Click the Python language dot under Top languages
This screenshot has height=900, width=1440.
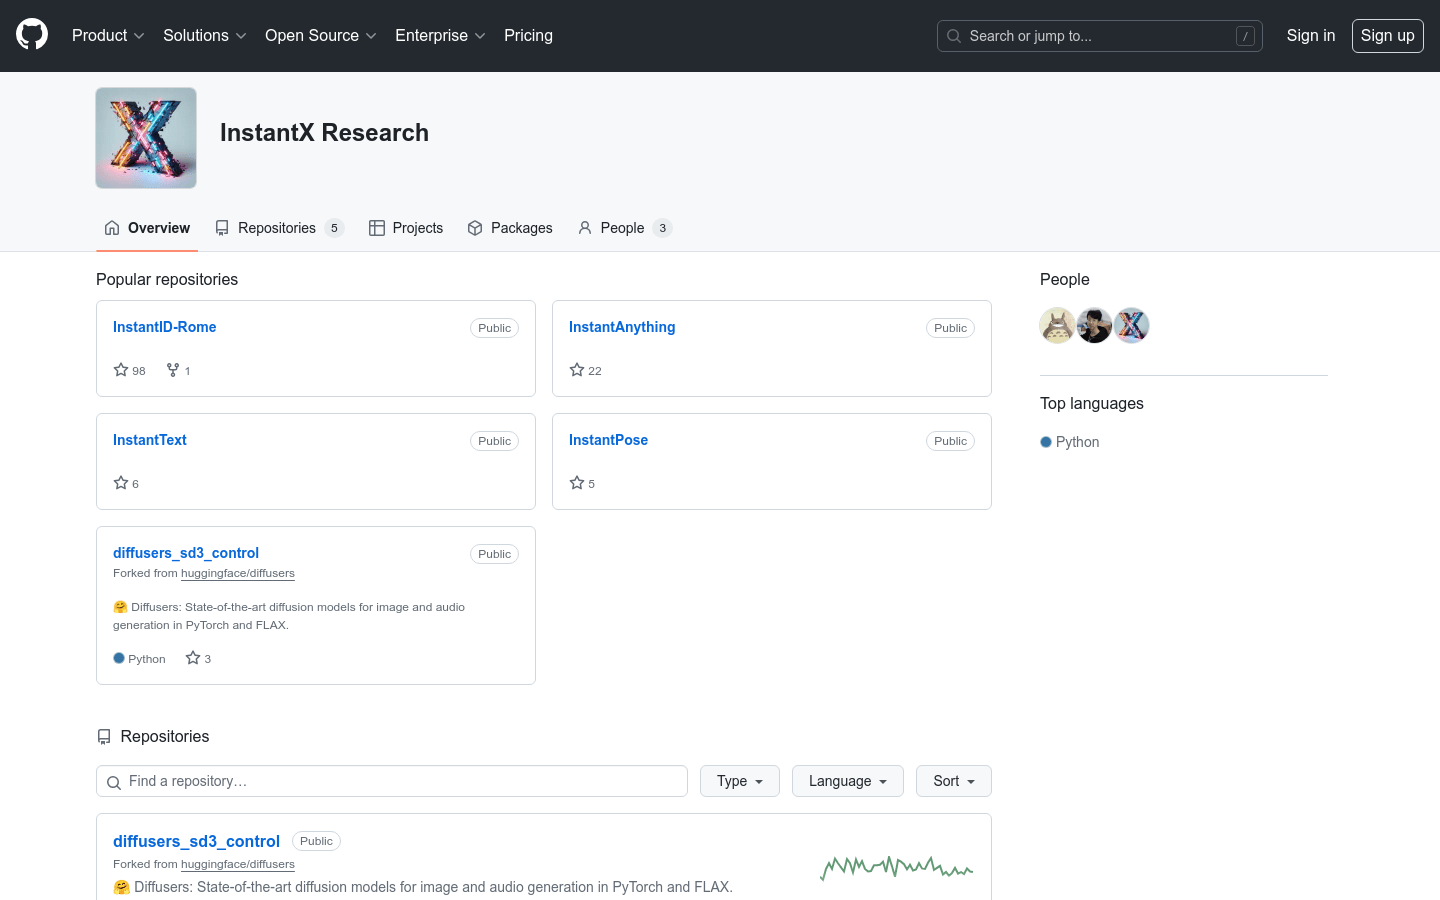[1046, 442]
